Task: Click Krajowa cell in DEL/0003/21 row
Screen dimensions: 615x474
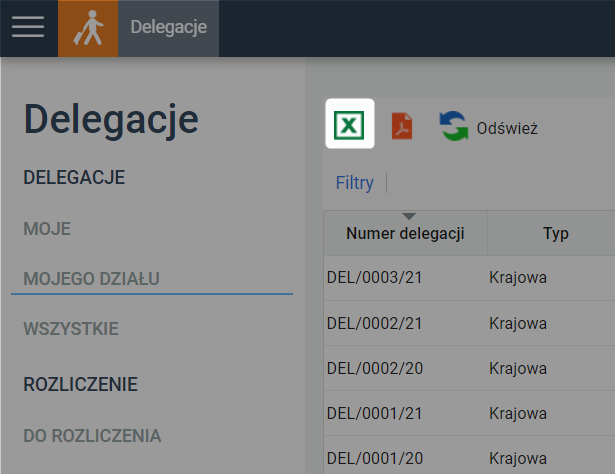Action: tap(518, 278)
